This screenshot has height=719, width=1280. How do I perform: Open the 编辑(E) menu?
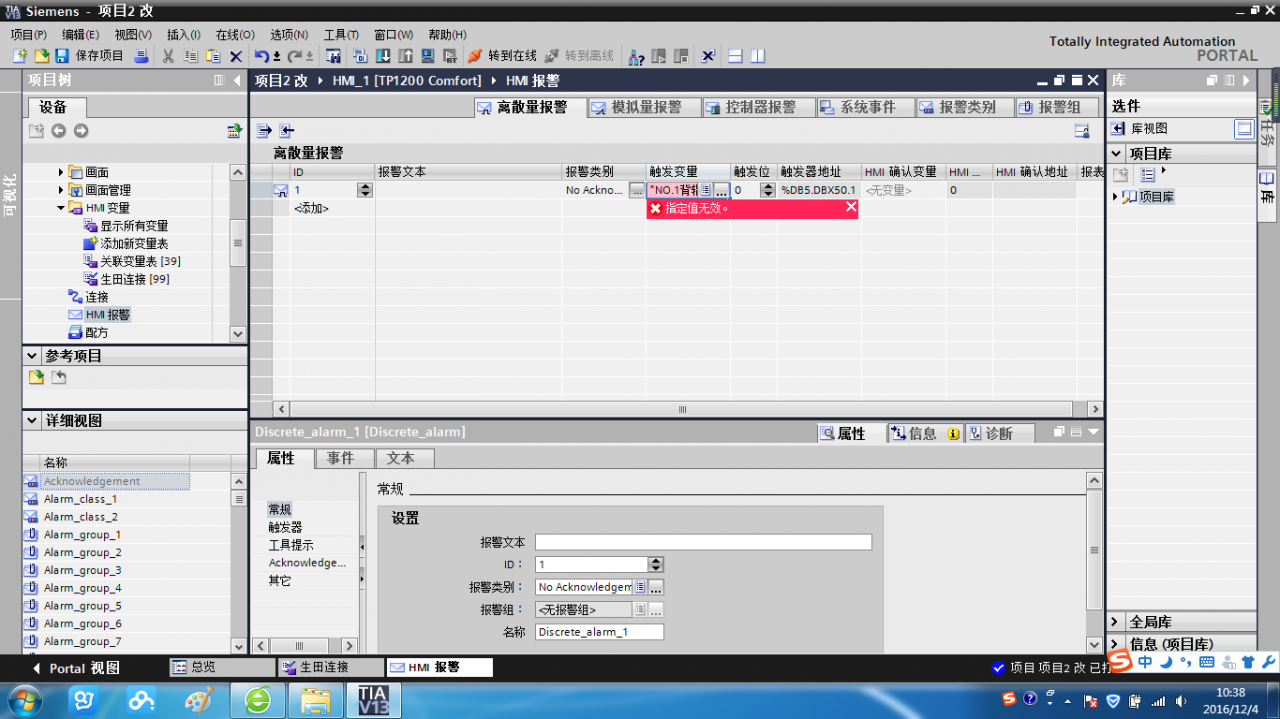80,34
